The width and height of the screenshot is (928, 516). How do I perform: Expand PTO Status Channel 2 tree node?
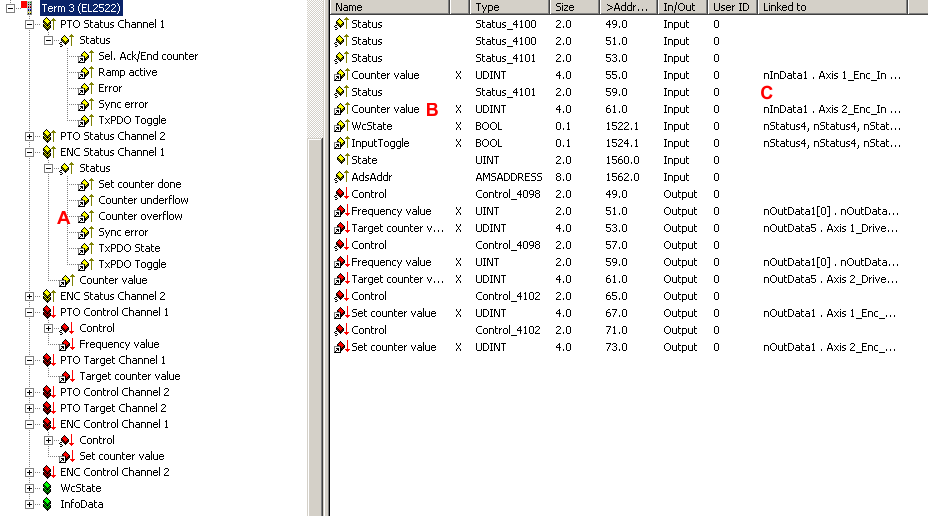tap(29, 136)
